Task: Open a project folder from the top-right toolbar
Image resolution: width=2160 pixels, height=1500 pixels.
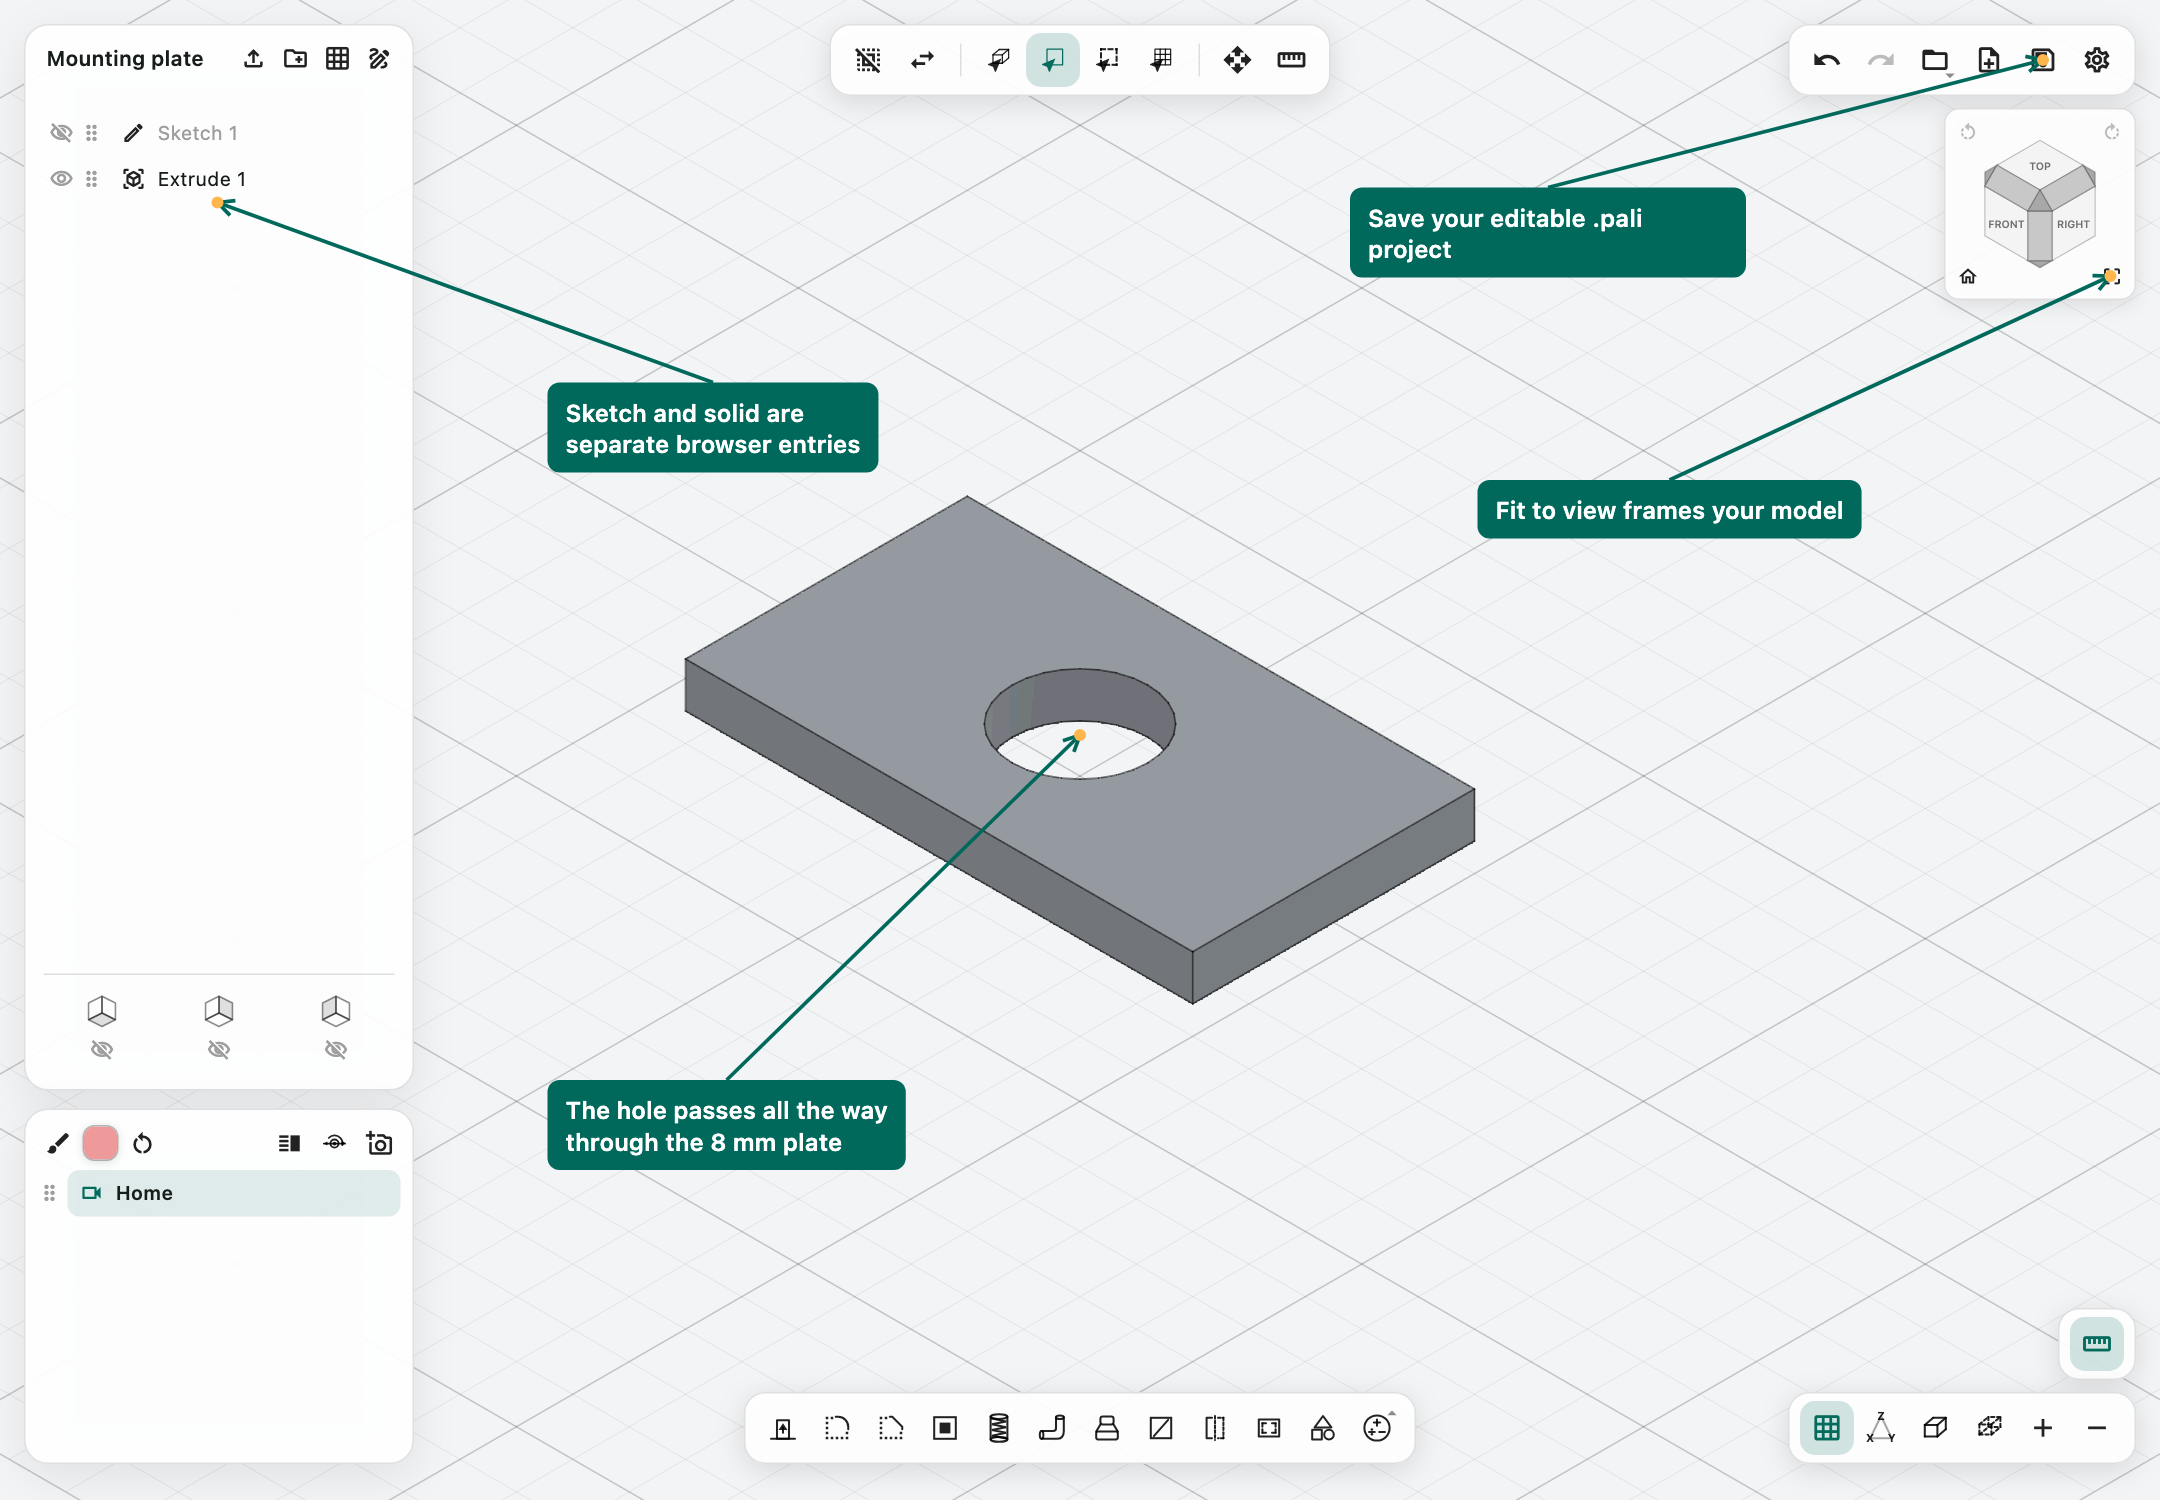Action: click(1935, 60)
